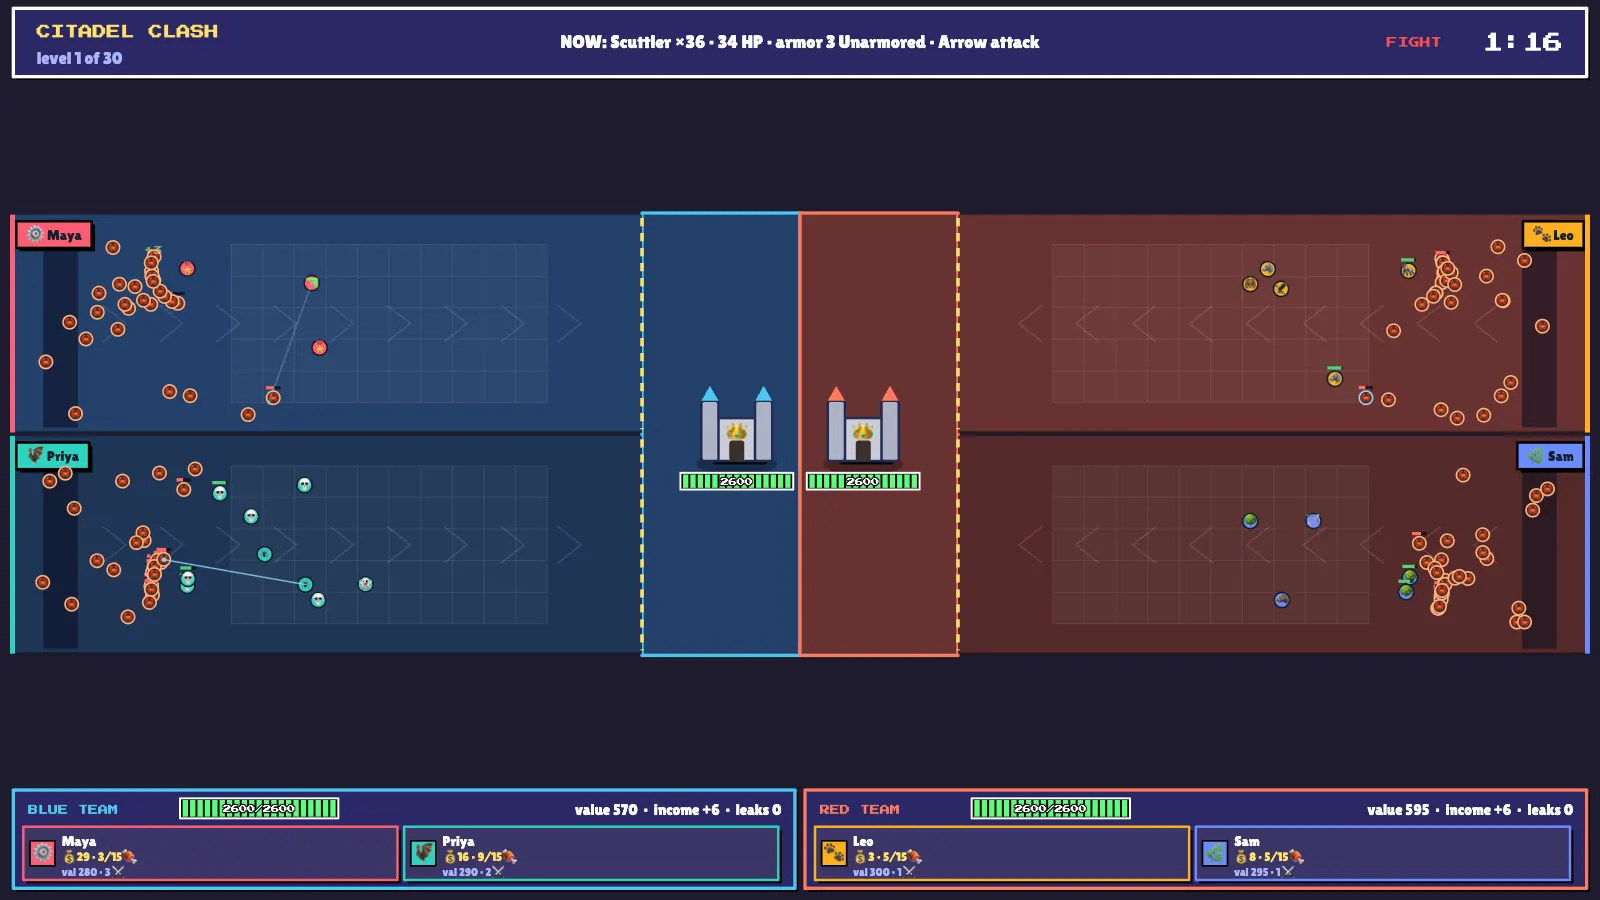Click the 1:16 round timer
The image size is (1600, 900).
click(x=1523, y=42)
